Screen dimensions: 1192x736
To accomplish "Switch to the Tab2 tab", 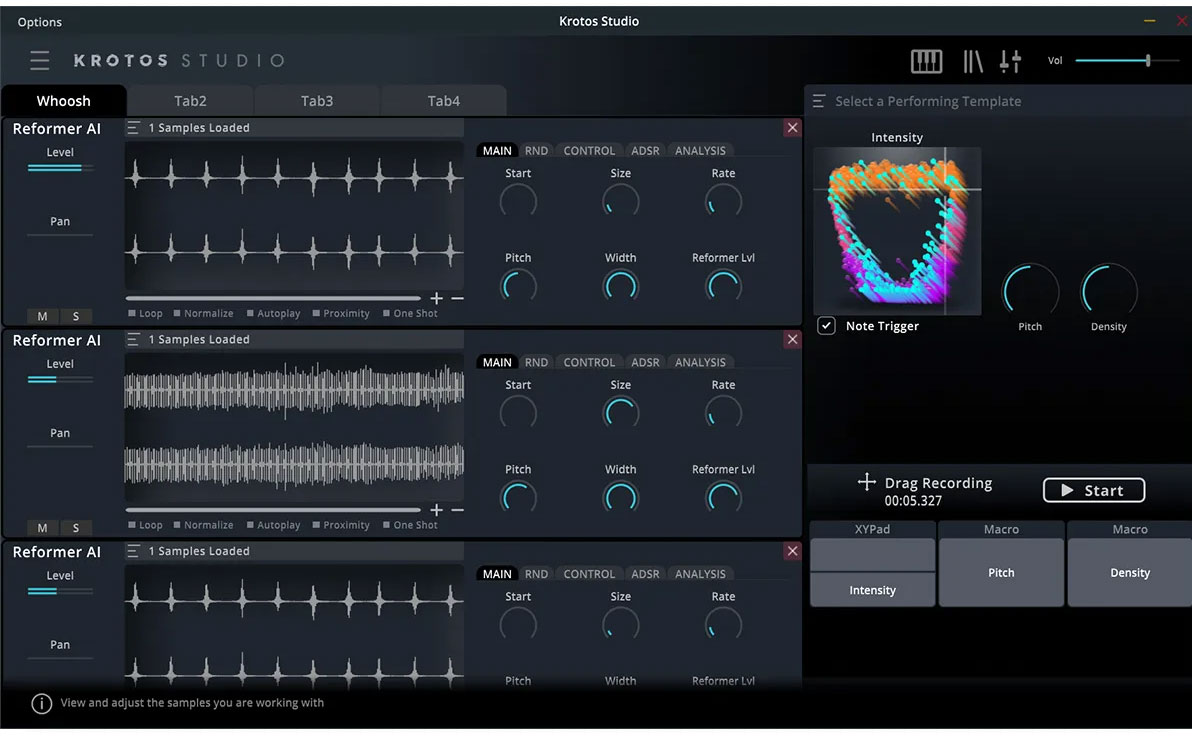I will 190,101.
